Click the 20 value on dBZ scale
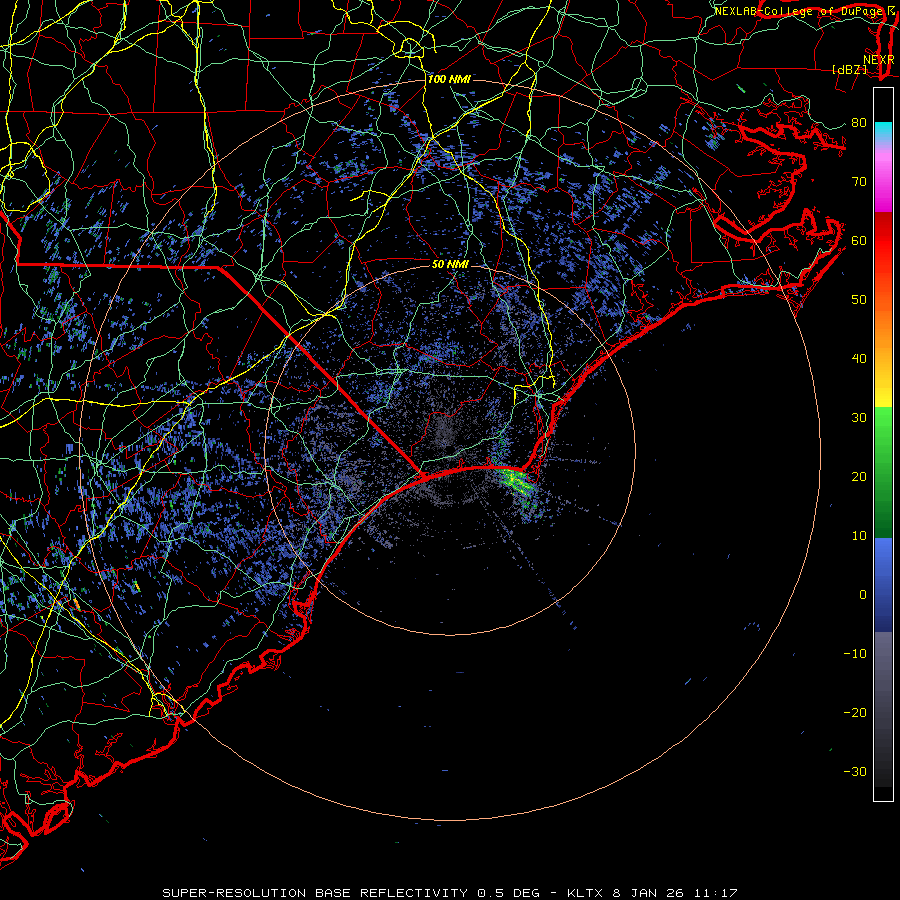Viewport: 900px width, 900px height. pos(859,477)
